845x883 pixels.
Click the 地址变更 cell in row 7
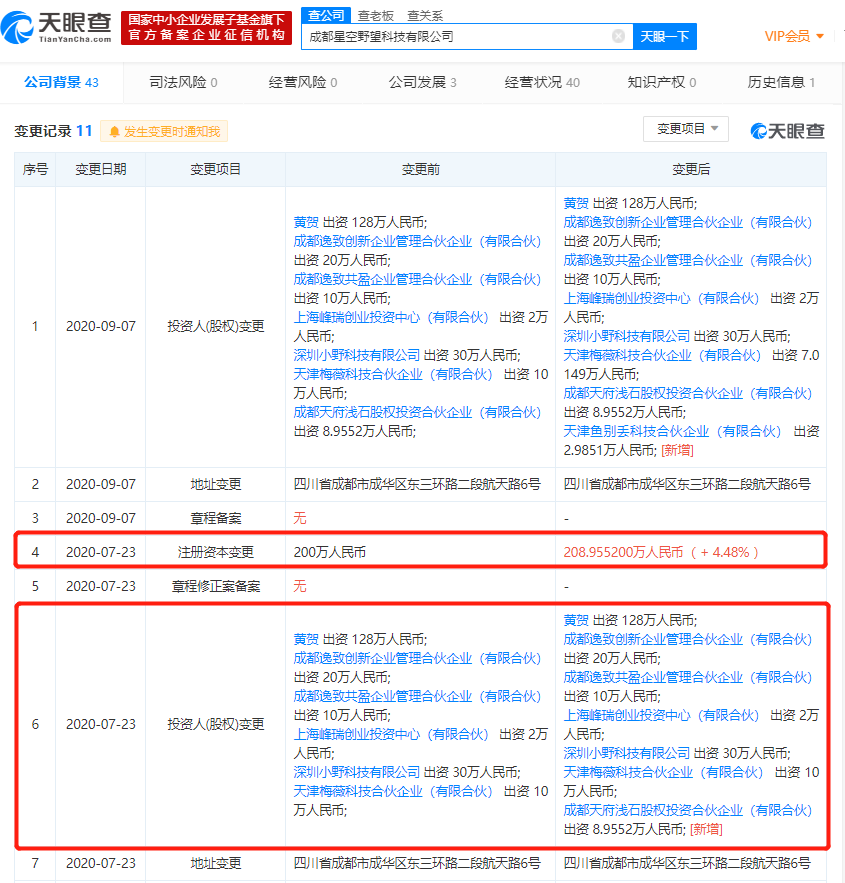coord(216,863)
